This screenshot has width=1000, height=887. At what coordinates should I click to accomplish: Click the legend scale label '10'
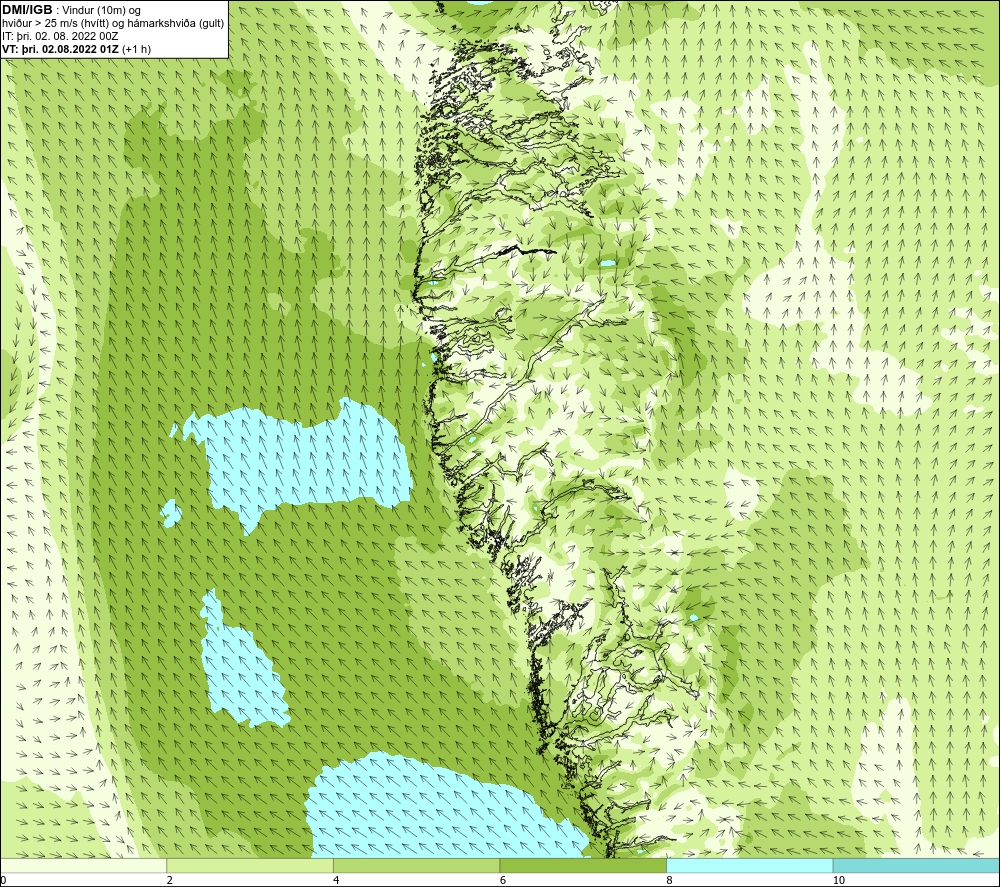[x=839, y=880]
